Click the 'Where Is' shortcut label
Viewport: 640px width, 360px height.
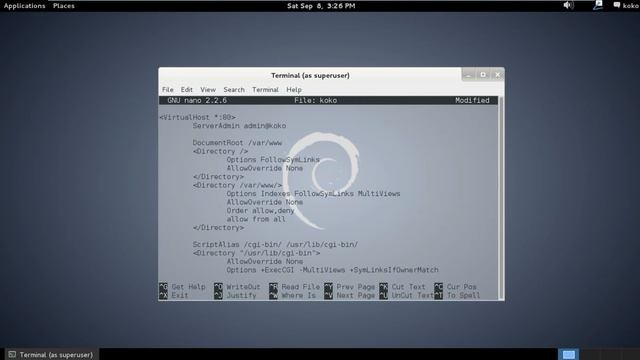tap(298, 296)
